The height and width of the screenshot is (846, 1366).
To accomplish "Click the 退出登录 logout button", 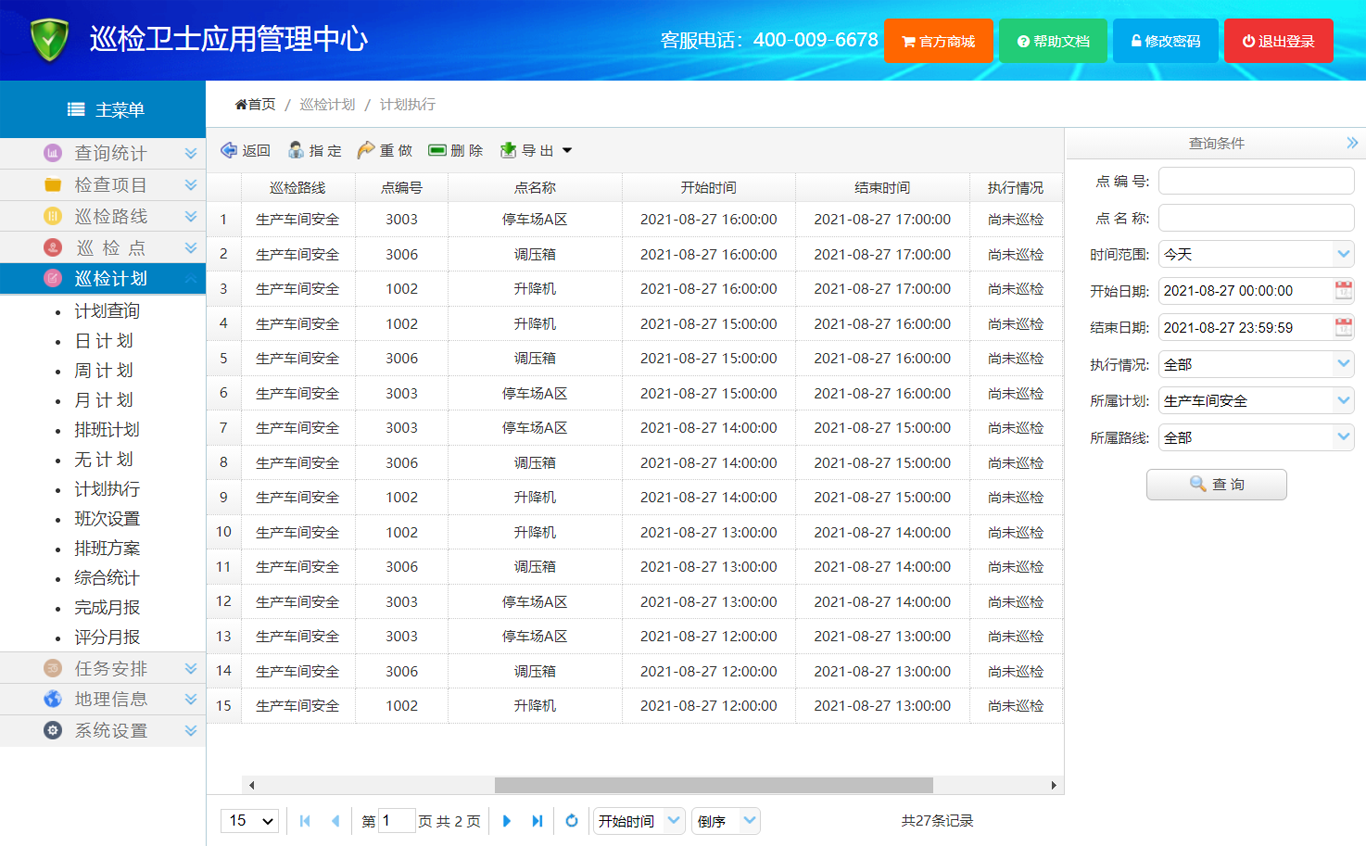I will [1278, 41].
